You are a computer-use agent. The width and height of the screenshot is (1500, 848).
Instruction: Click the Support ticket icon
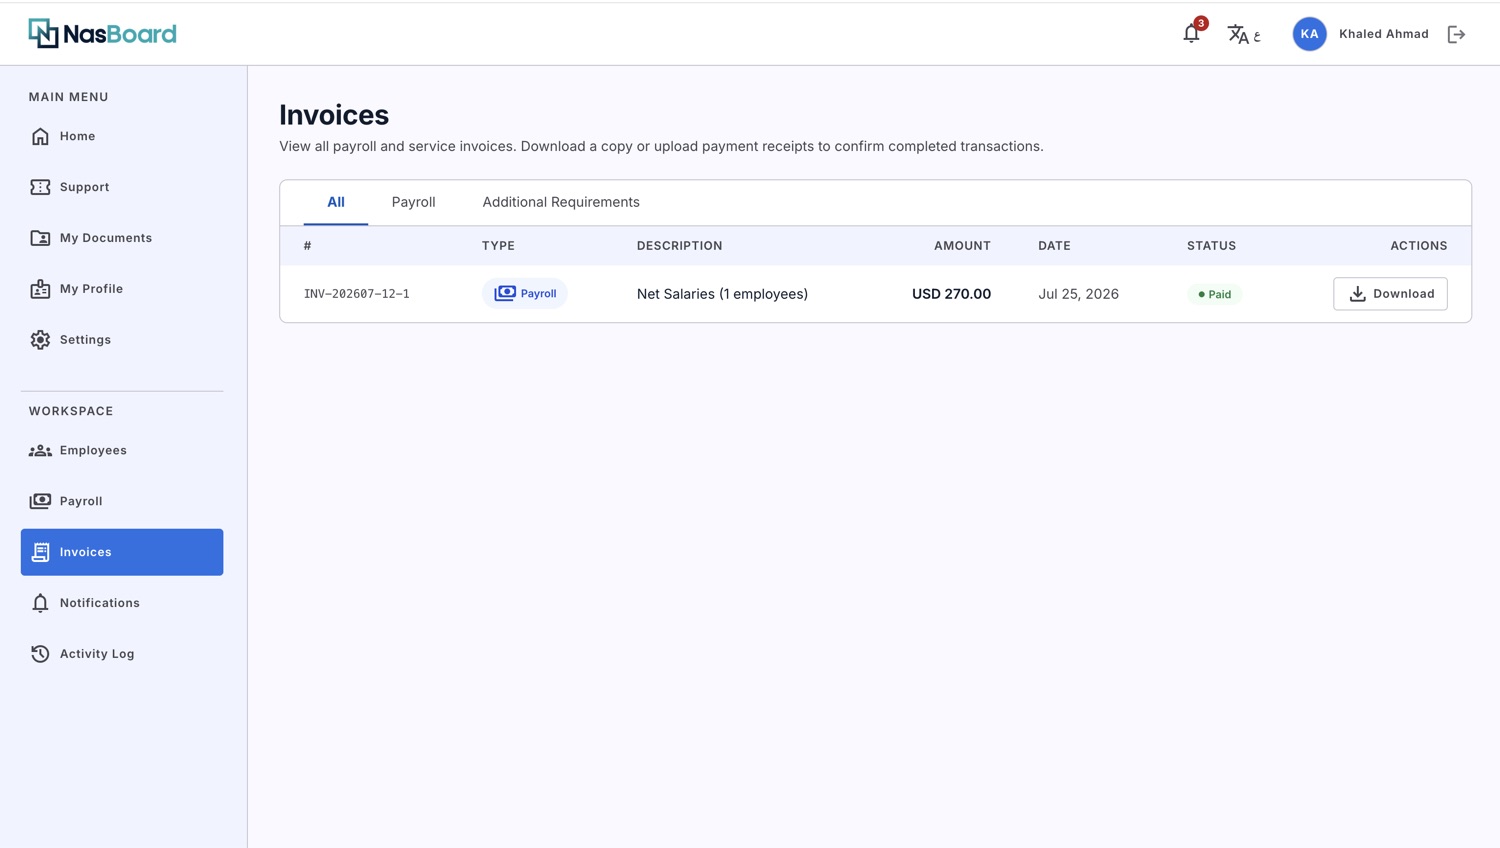pos(40,187)
